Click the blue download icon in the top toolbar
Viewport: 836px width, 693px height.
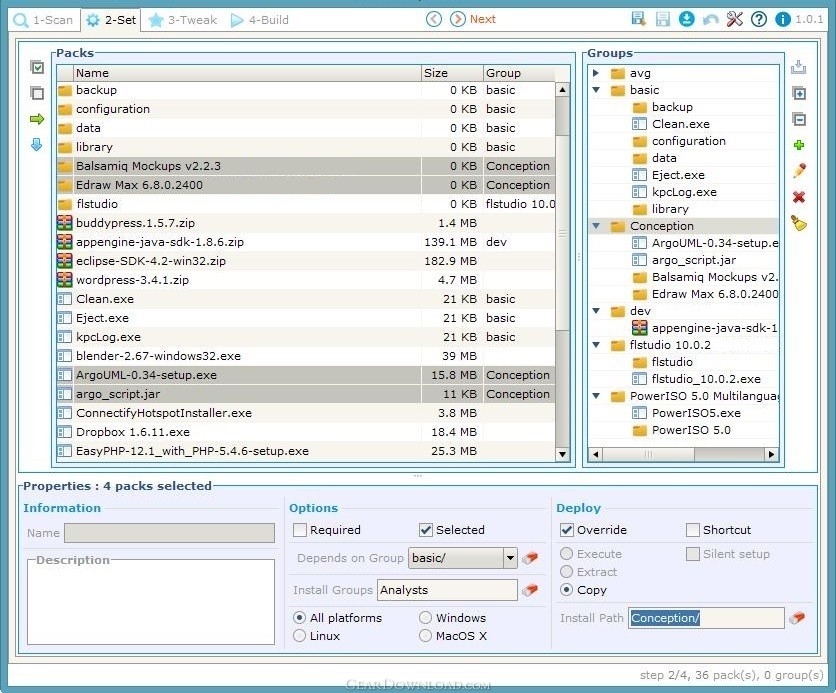(x=687, y=19)
